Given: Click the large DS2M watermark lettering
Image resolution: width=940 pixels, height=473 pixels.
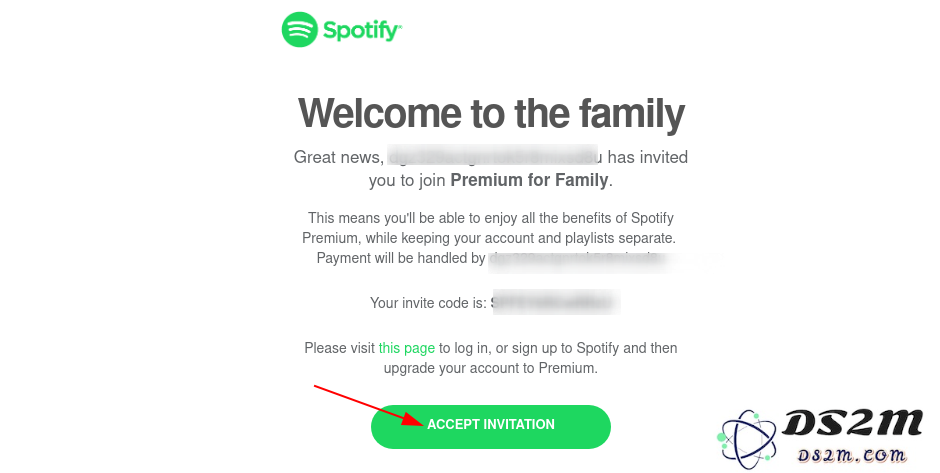Looking at the screenshot, I should click(852, 423).
